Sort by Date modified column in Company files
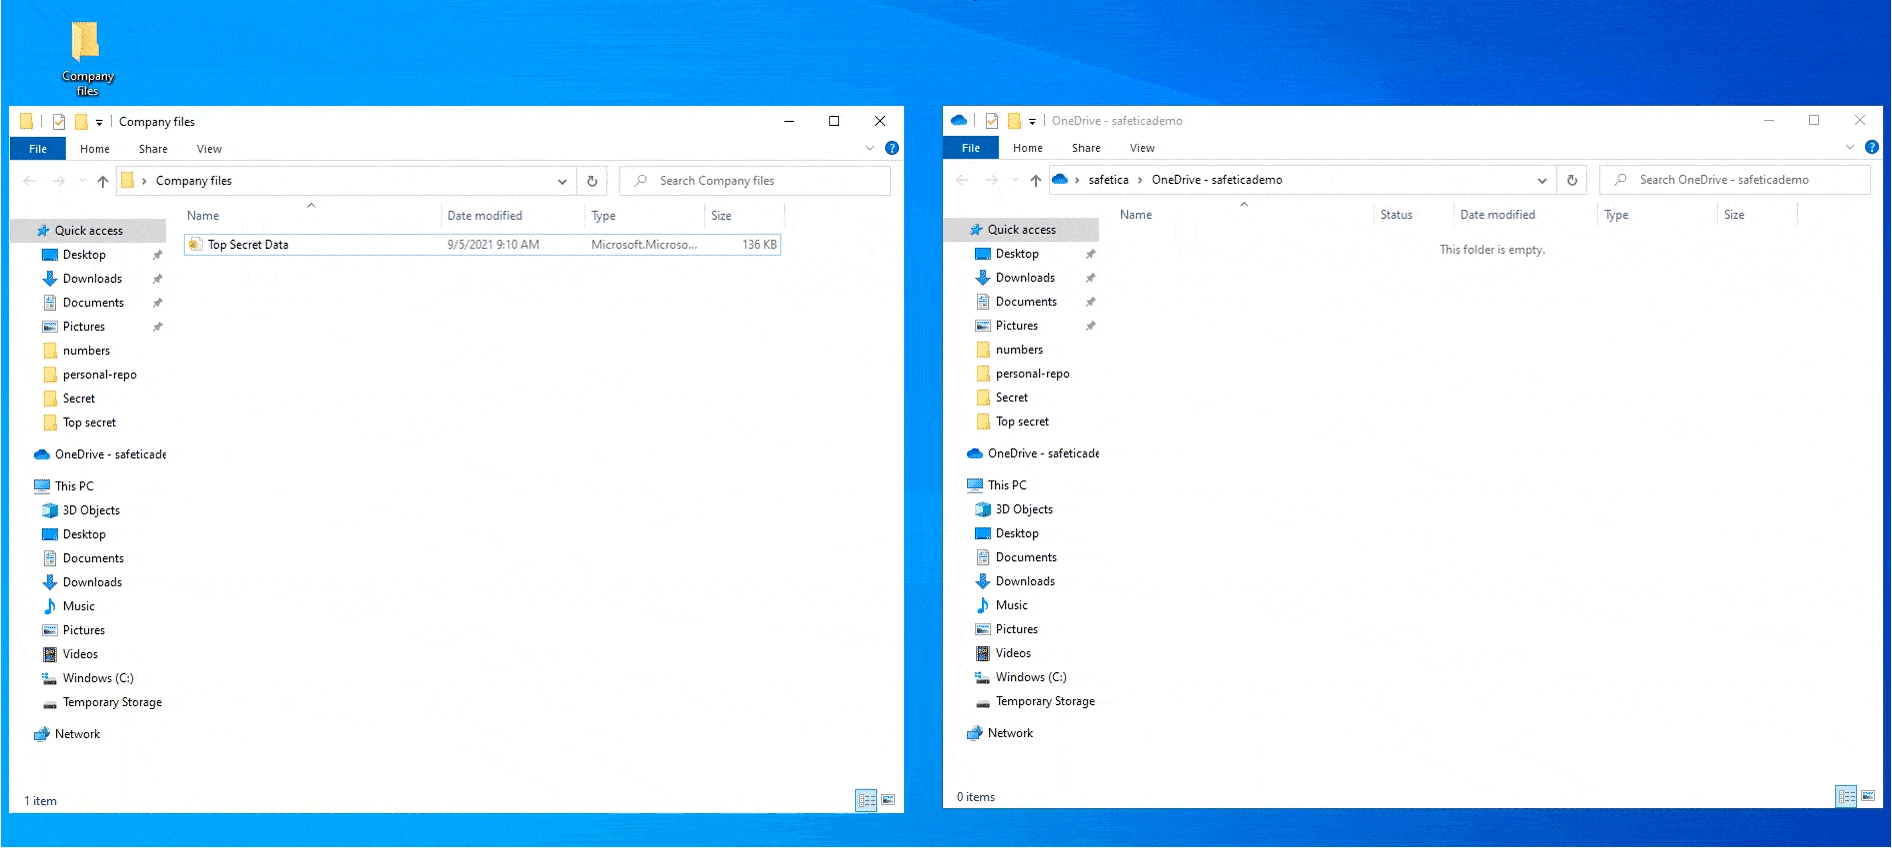The height and width of the screenshot is (848, 1892). [x=485, y=216]
